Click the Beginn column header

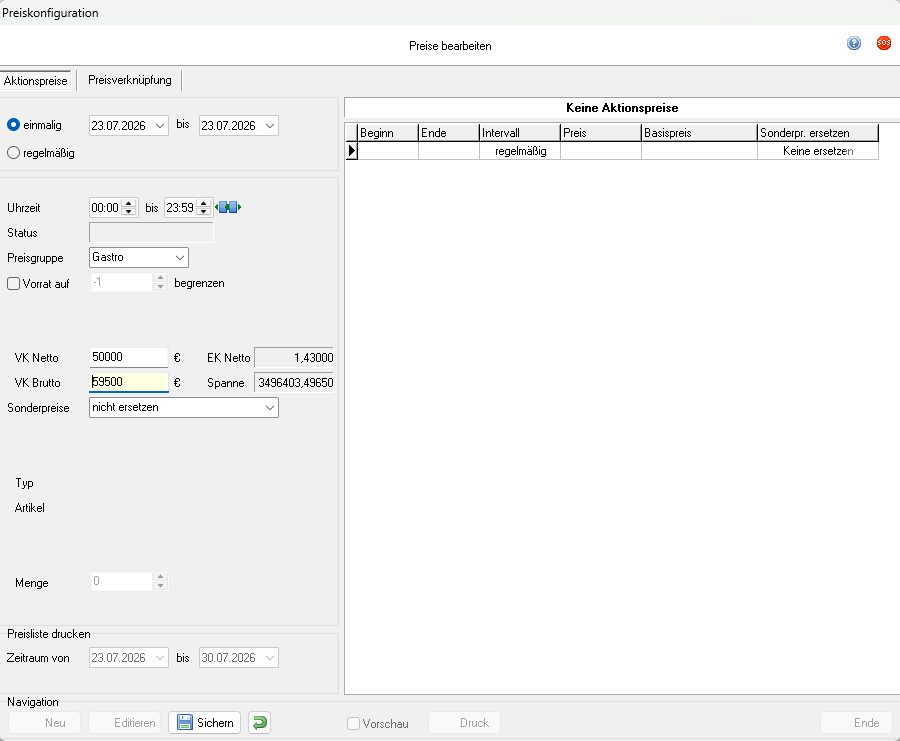[x=388, y=133]
